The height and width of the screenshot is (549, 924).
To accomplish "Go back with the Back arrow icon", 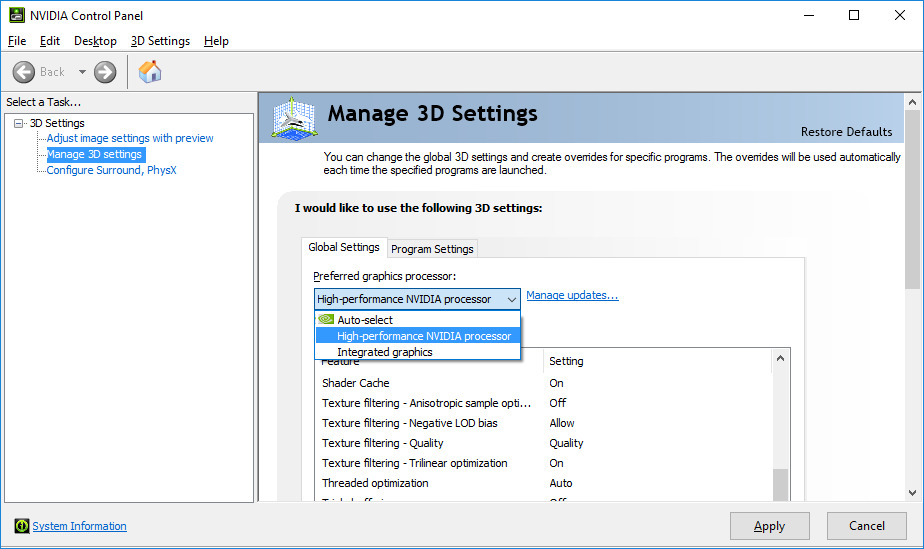I will (x=24, y=72).
